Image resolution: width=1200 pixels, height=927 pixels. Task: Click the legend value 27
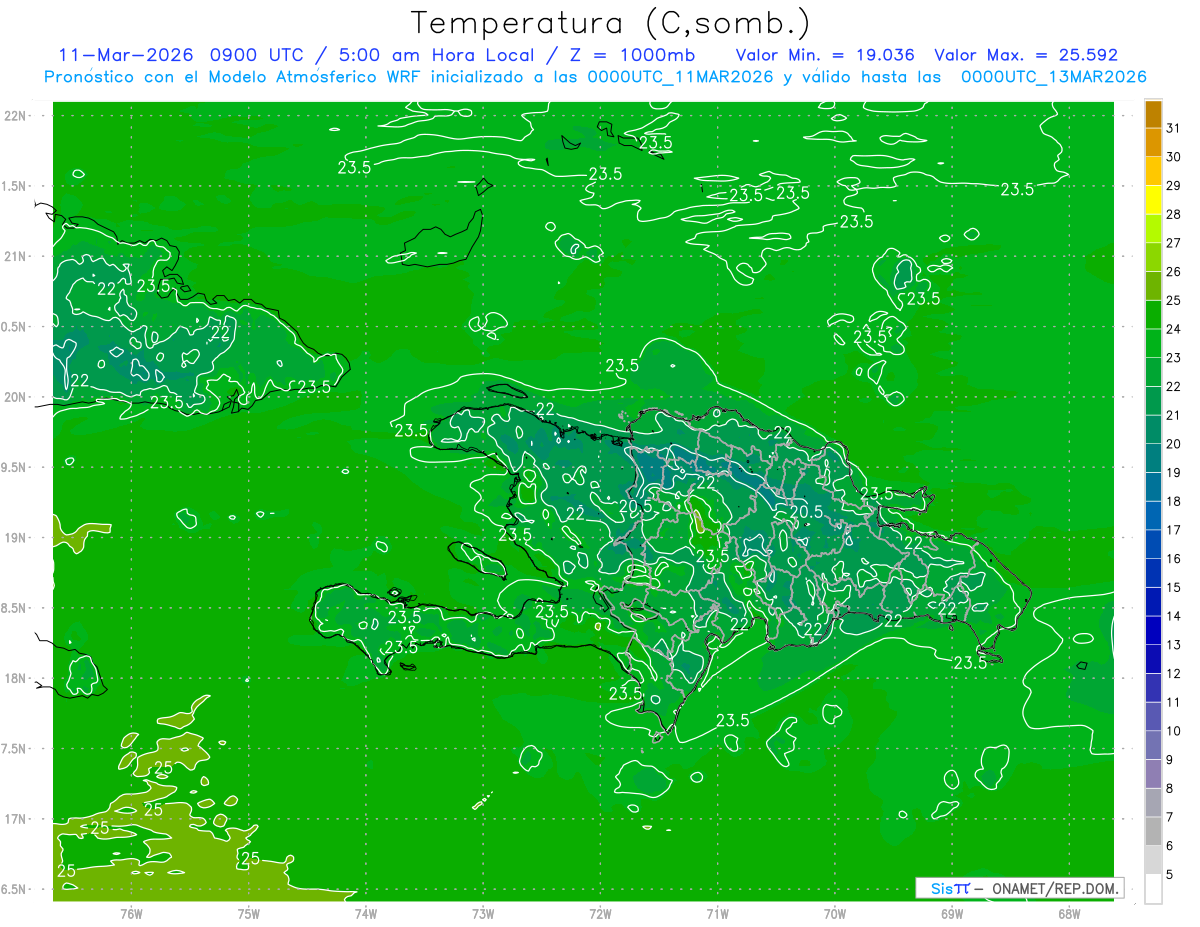pyautogui.click(x=1174, y=243)
